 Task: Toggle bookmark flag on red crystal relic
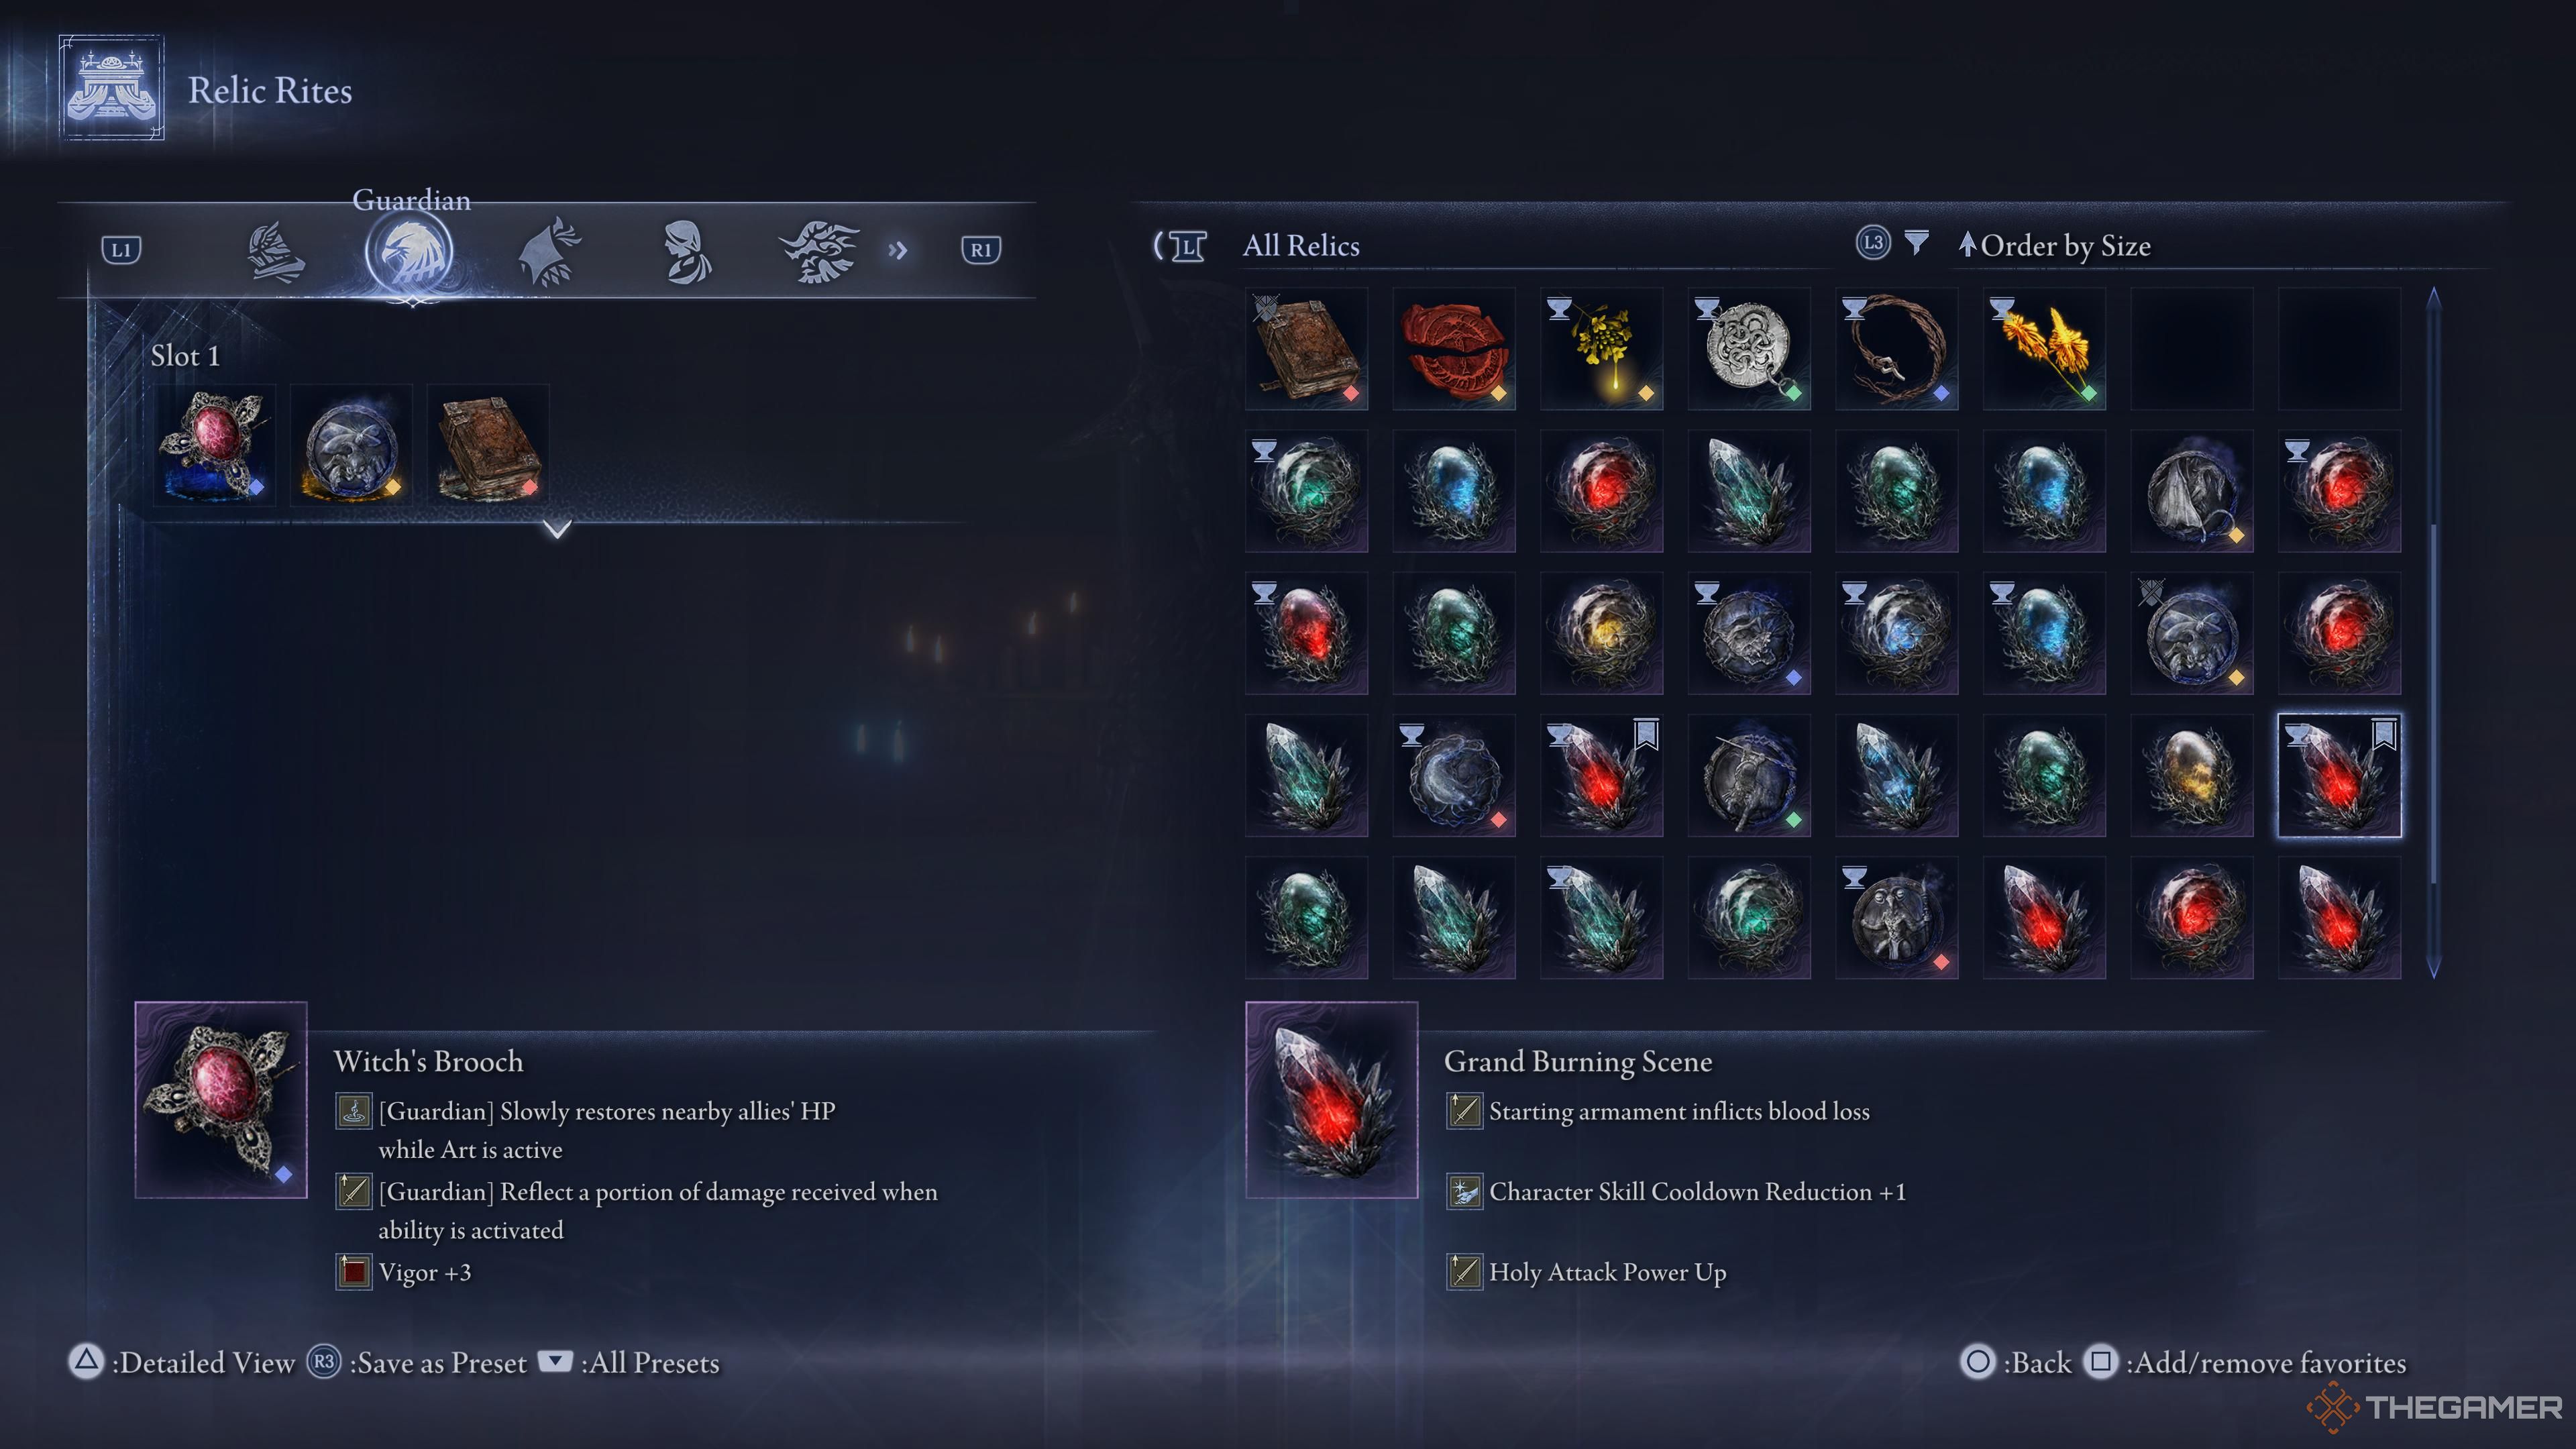[1645, 735]
